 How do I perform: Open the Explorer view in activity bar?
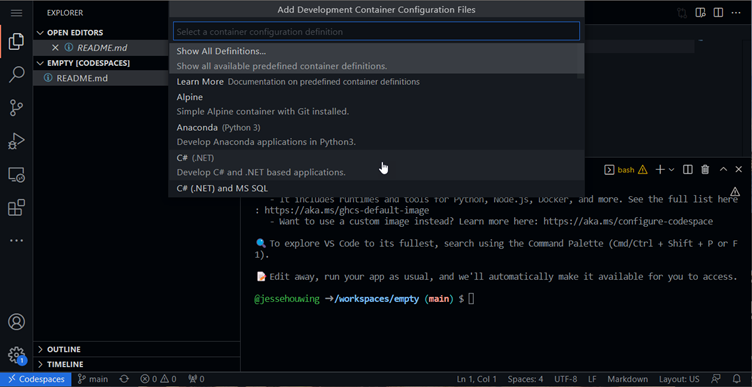pyautogui.click(x=16, y=41)
